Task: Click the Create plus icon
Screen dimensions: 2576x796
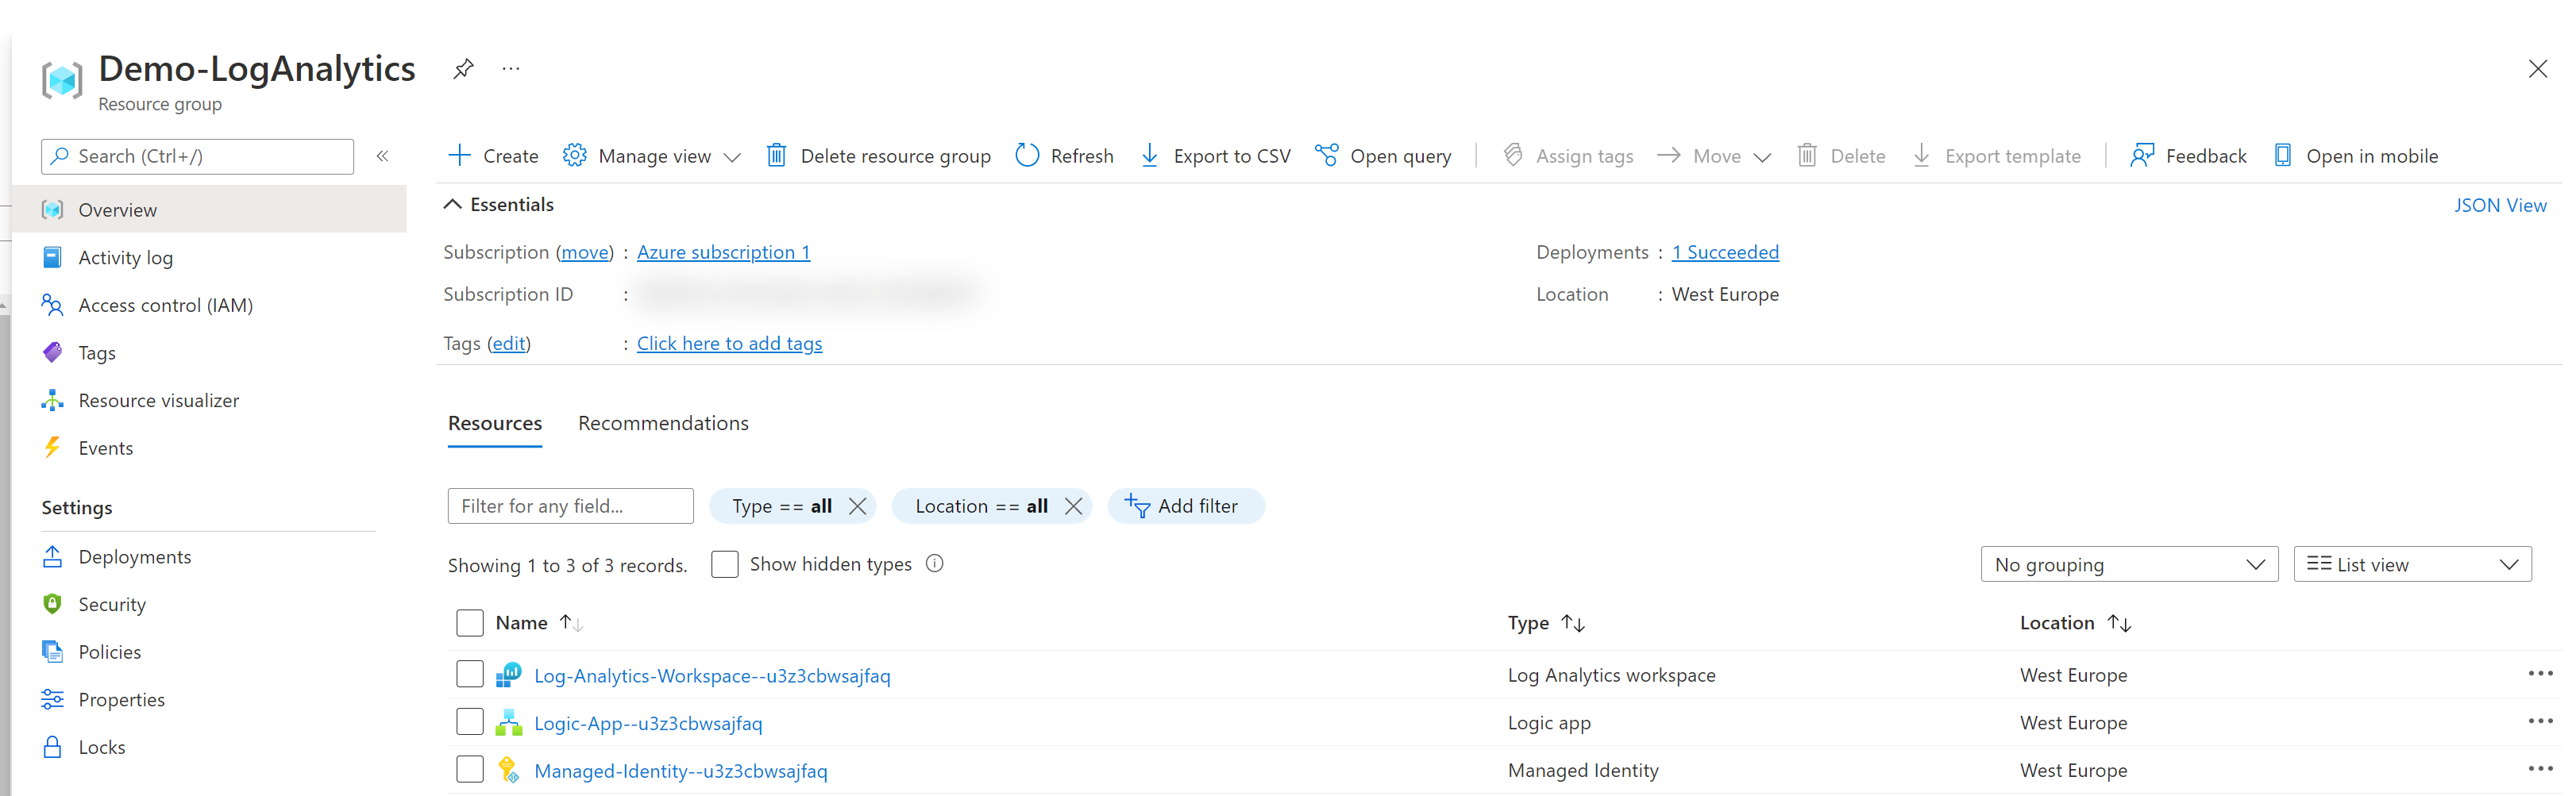Action: [x=459, y=155]
